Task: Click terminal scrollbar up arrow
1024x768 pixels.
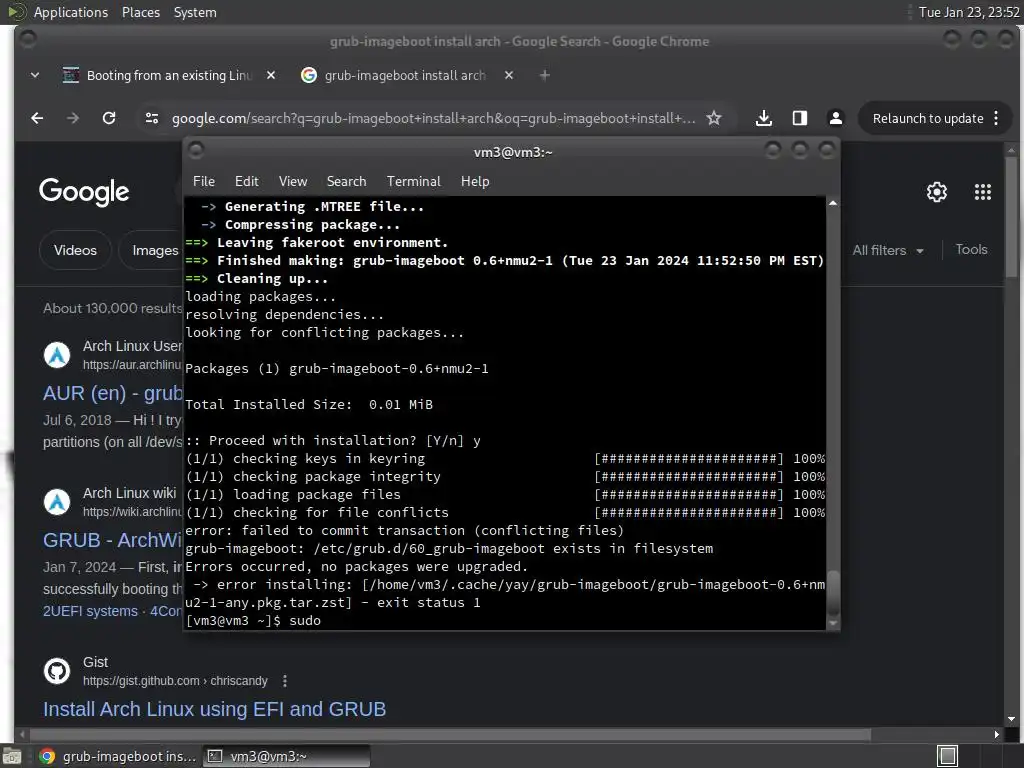Action: (833, 204)
